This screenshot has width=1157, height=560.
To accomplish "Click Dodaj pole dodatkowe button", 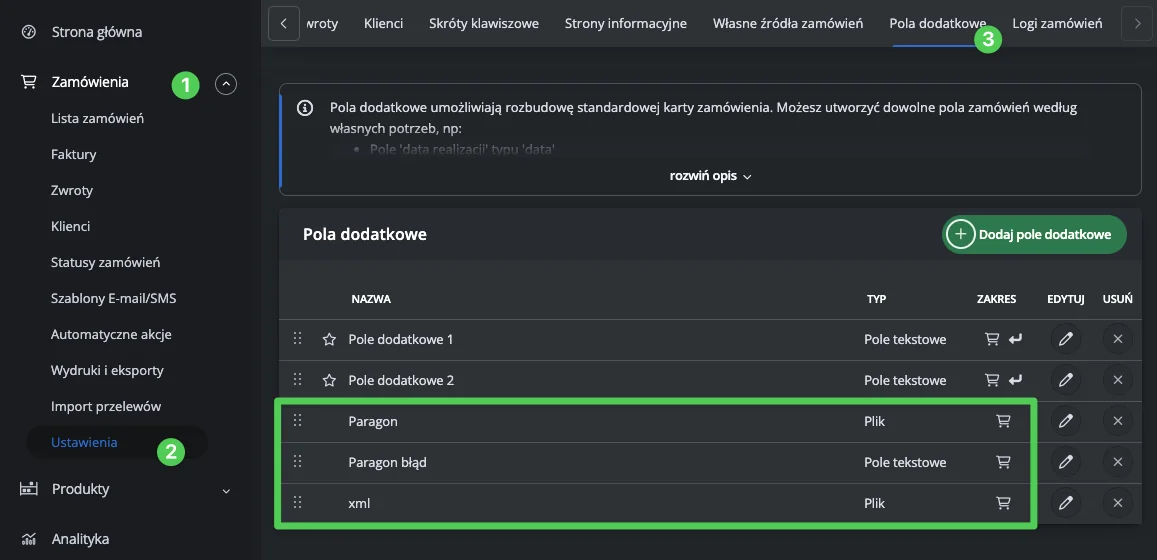I will click(1035, 235).
